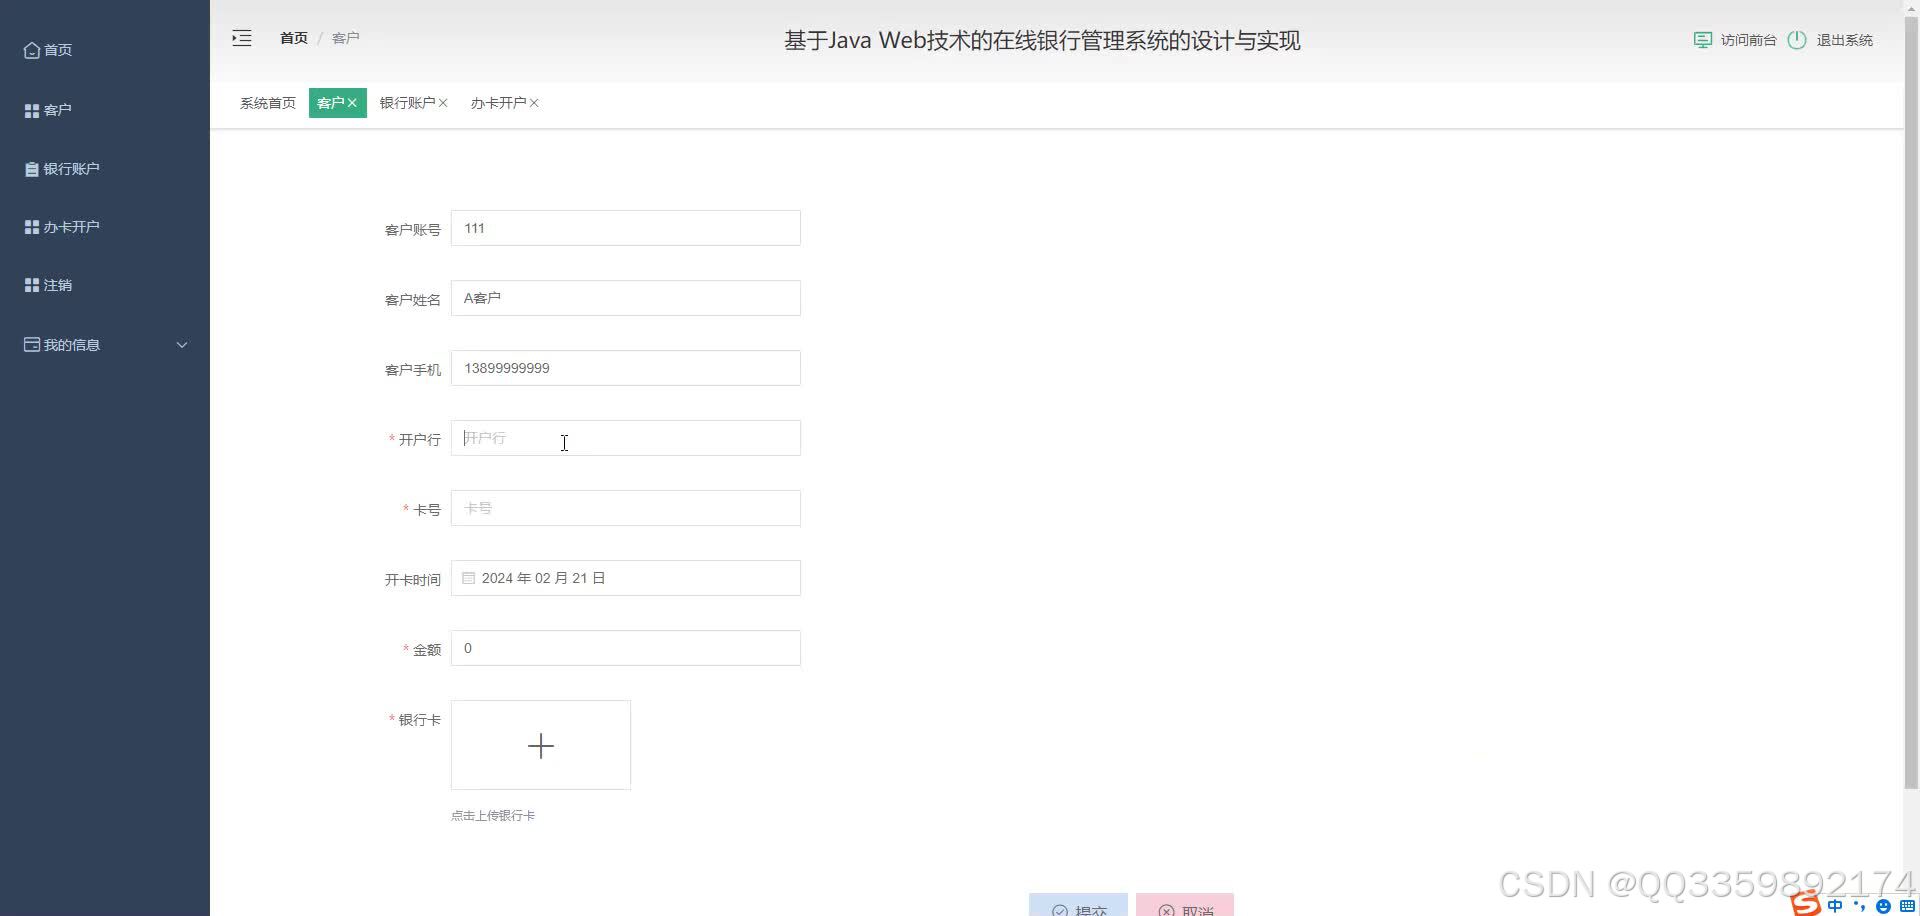
Task: Click the 点击上传银行卡 hint text
Action: (493, 816)
